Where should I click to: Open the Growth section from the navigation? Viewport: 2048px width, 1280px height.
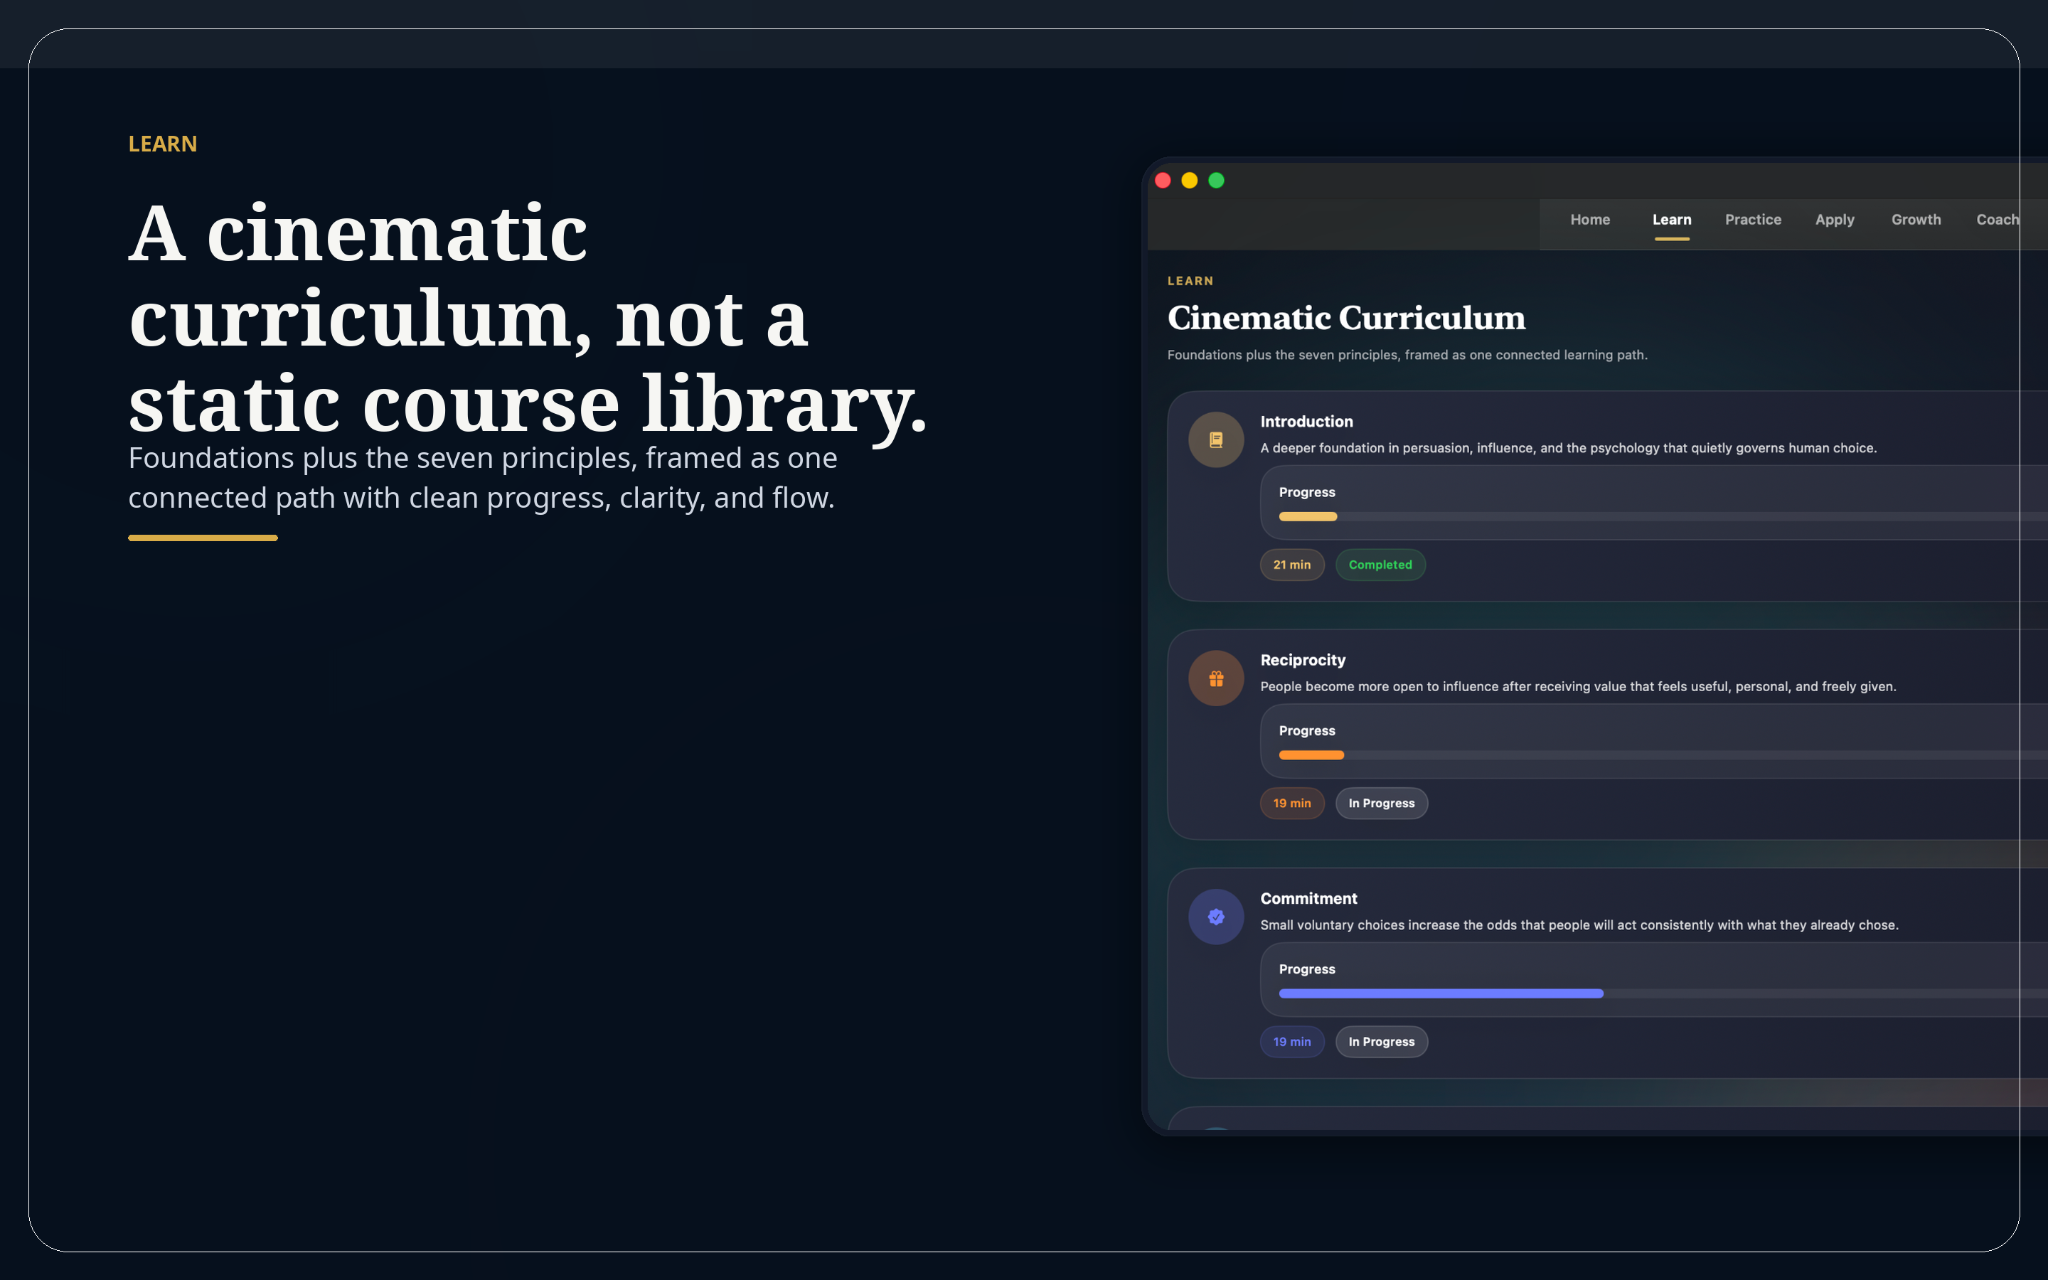[x=1916, y=219]
